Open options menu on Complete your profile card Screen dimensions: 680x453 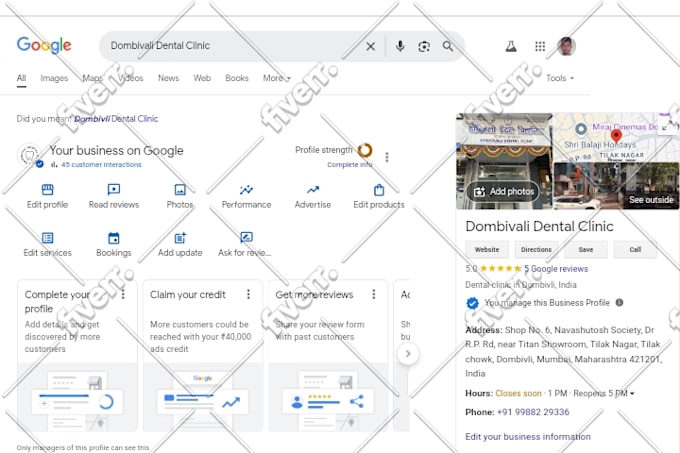tap(123, 294)
